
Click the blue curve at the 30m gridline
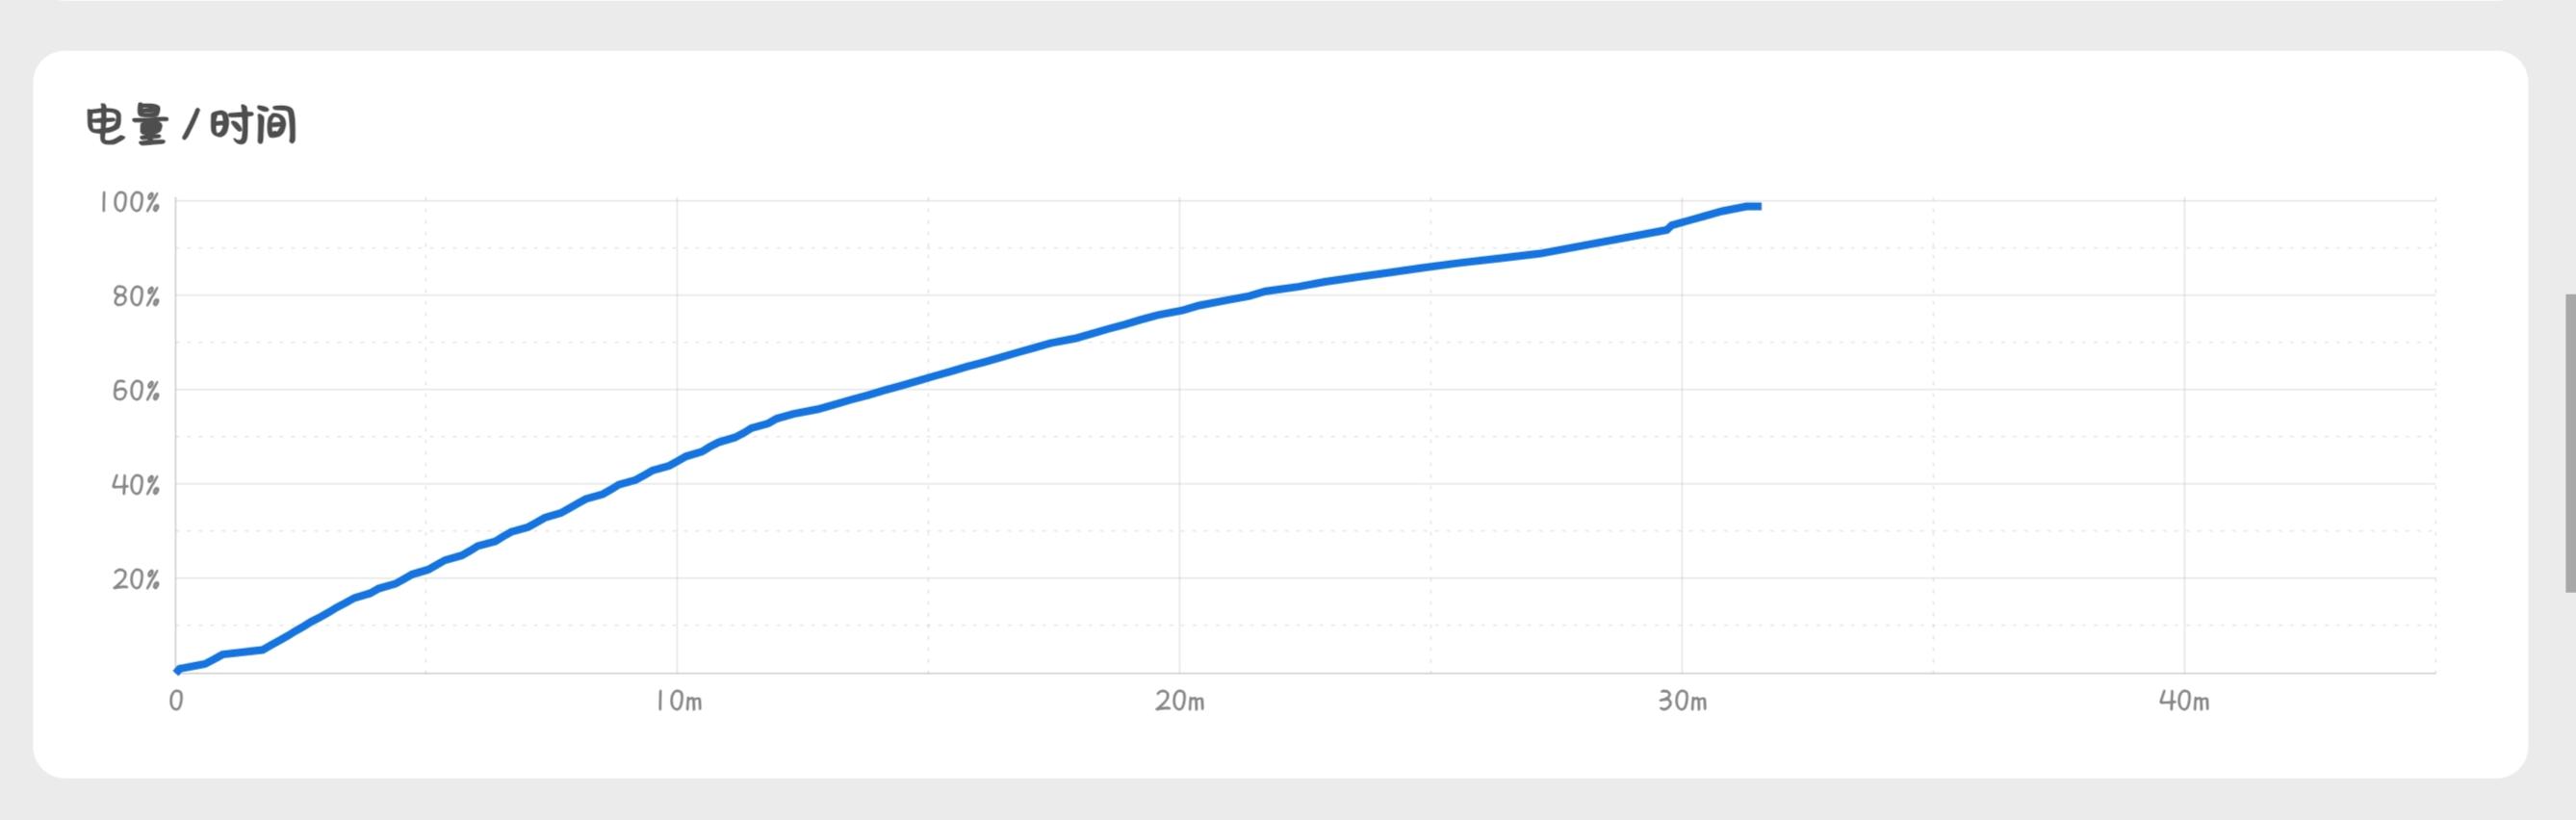pos(1682,223)
